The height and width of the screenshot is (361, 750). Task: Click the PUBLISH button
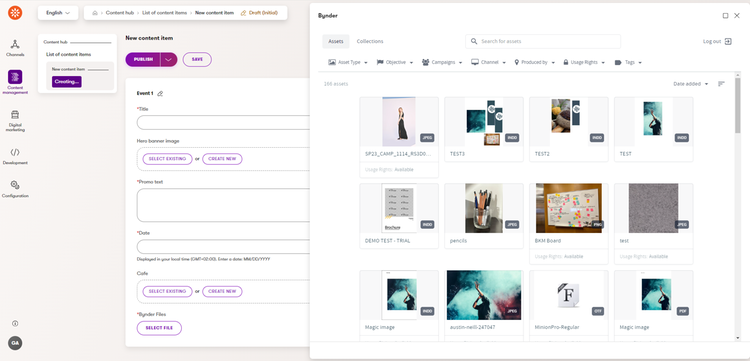(143, 59)
